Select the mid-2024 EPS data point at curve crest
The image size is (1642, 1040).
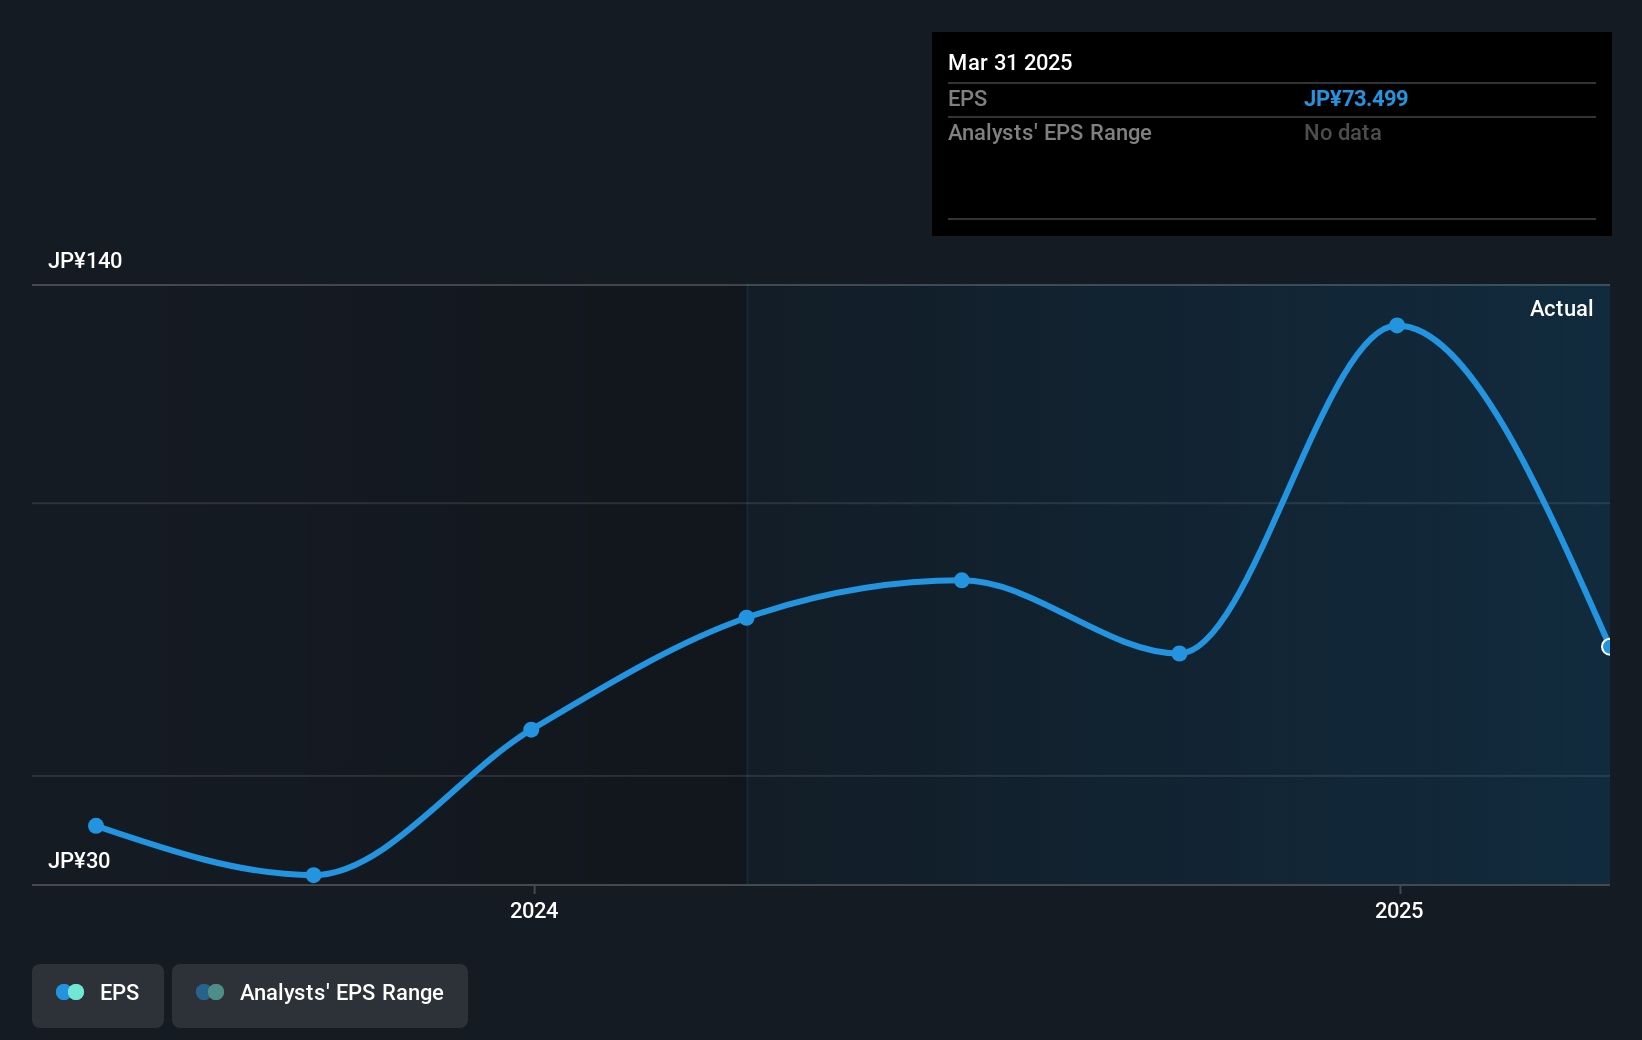(962, 580)
